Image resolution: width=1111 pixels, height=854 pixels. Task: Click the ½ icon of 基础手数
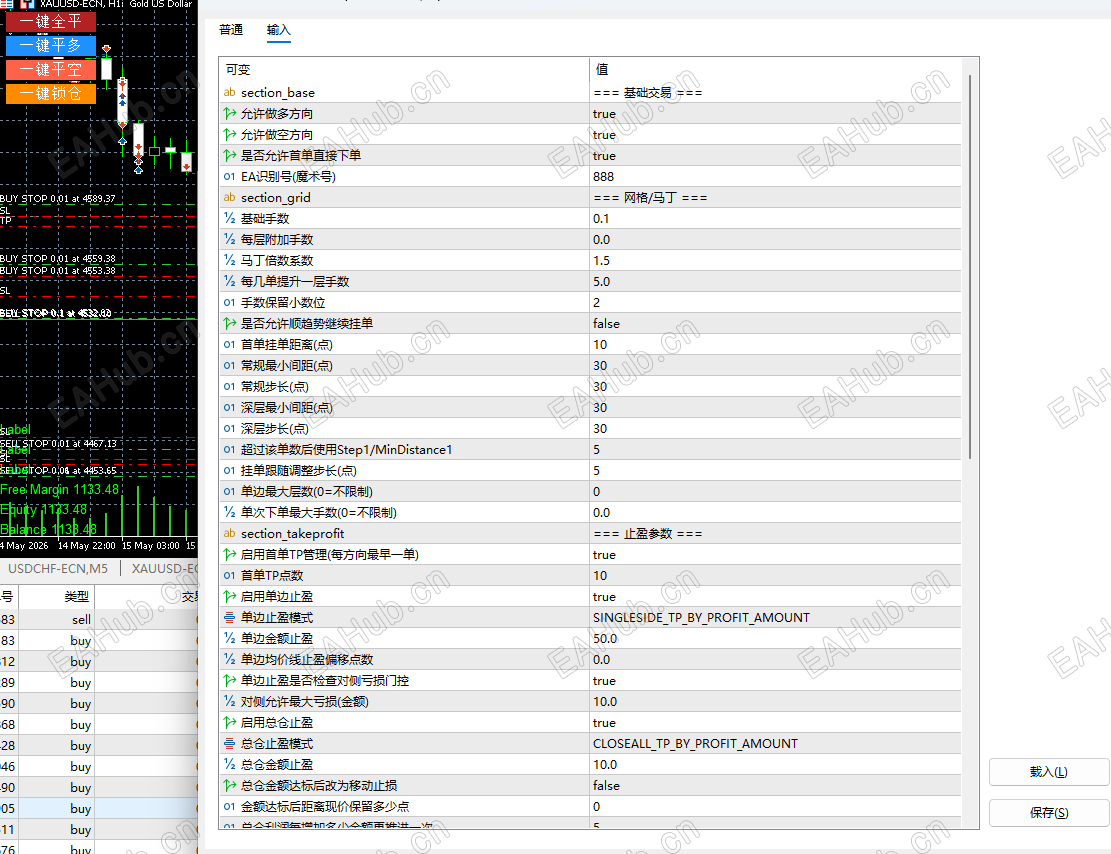(x=230, y=218)
